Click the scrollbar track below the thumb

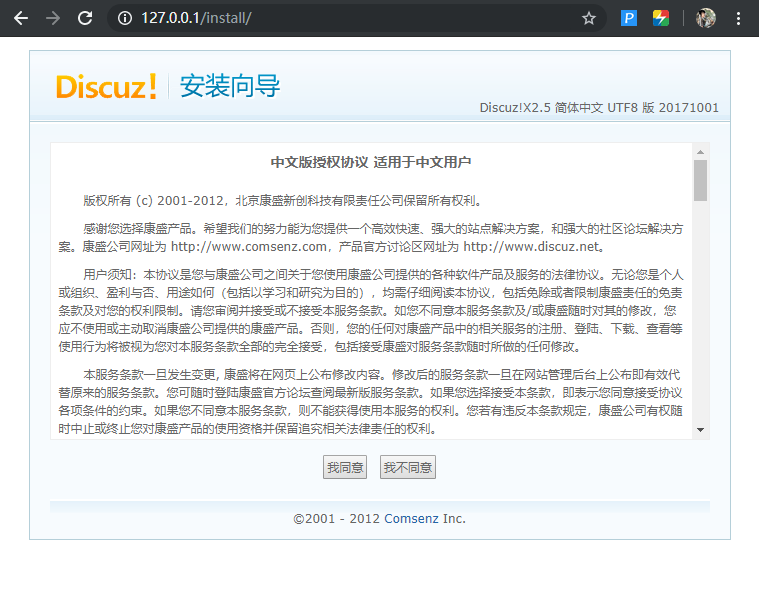pyautogui.click(x=700, y=312)
